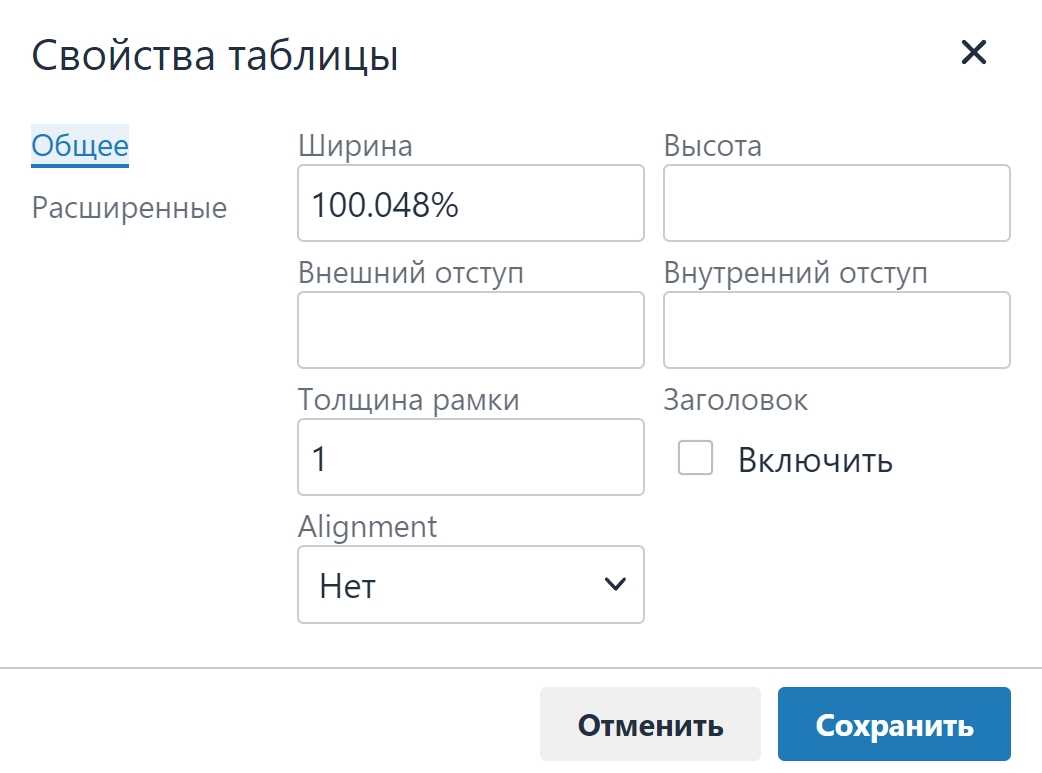
Task: Save changes with the Сохранить button
Action: click(894, 724)
